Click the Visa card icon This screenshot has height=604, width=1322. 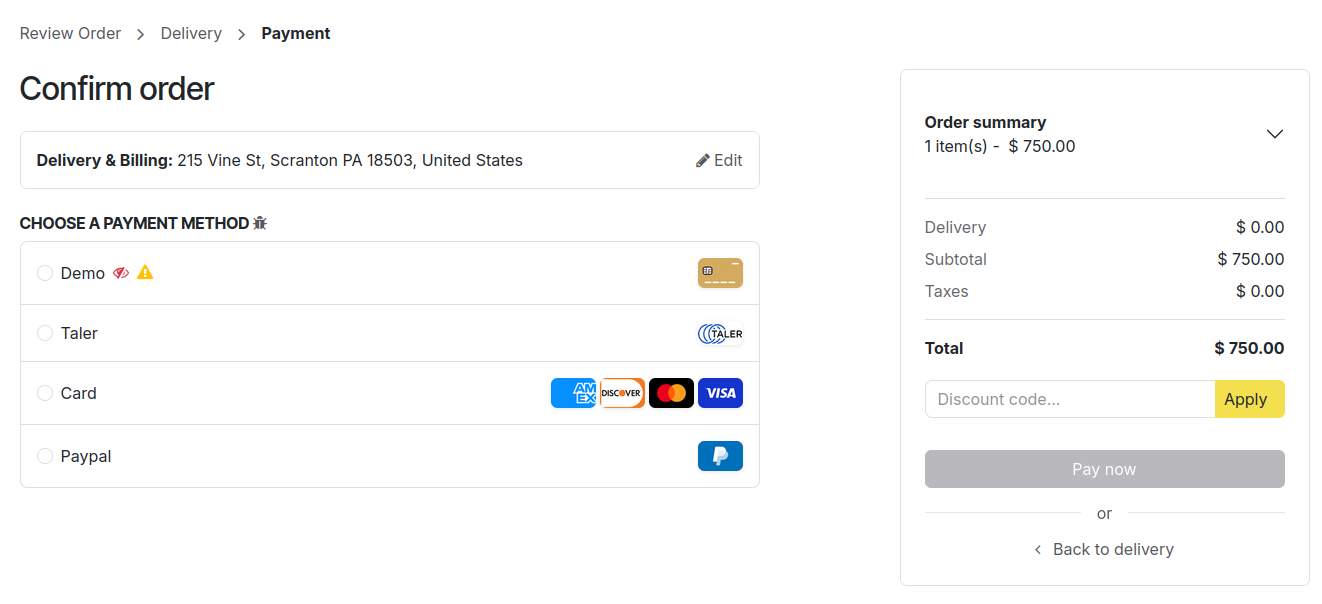click(x=720, y=393)
